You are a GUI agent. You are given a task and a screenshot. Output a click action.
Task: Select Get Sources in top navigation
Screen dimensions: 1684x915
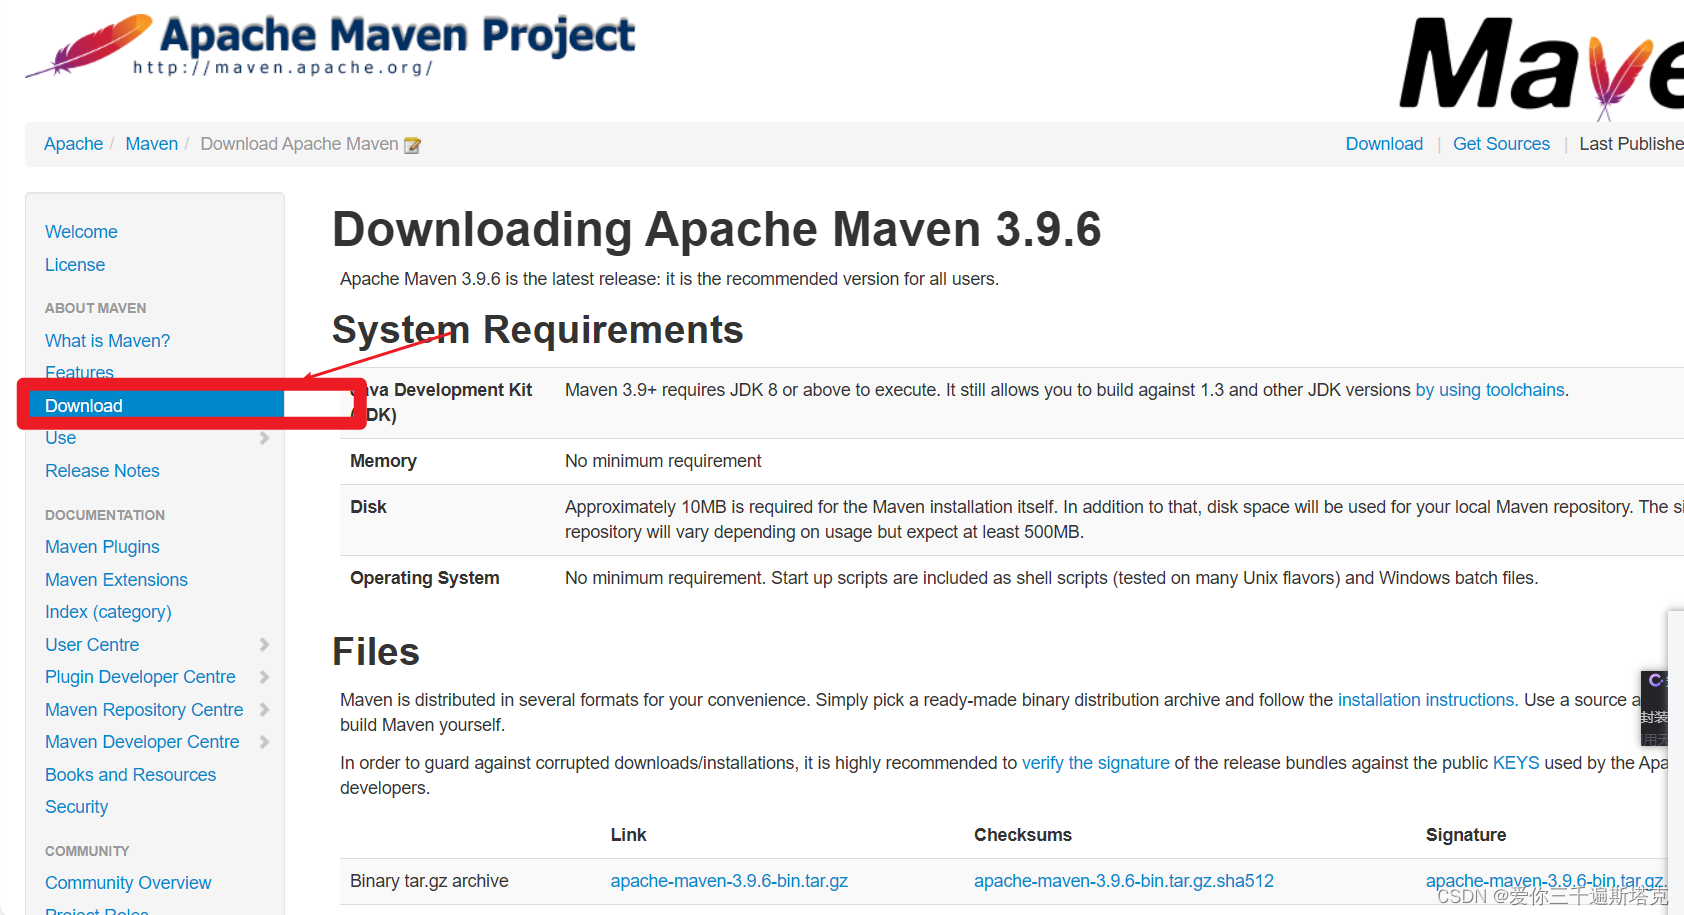click(1501, 143)
